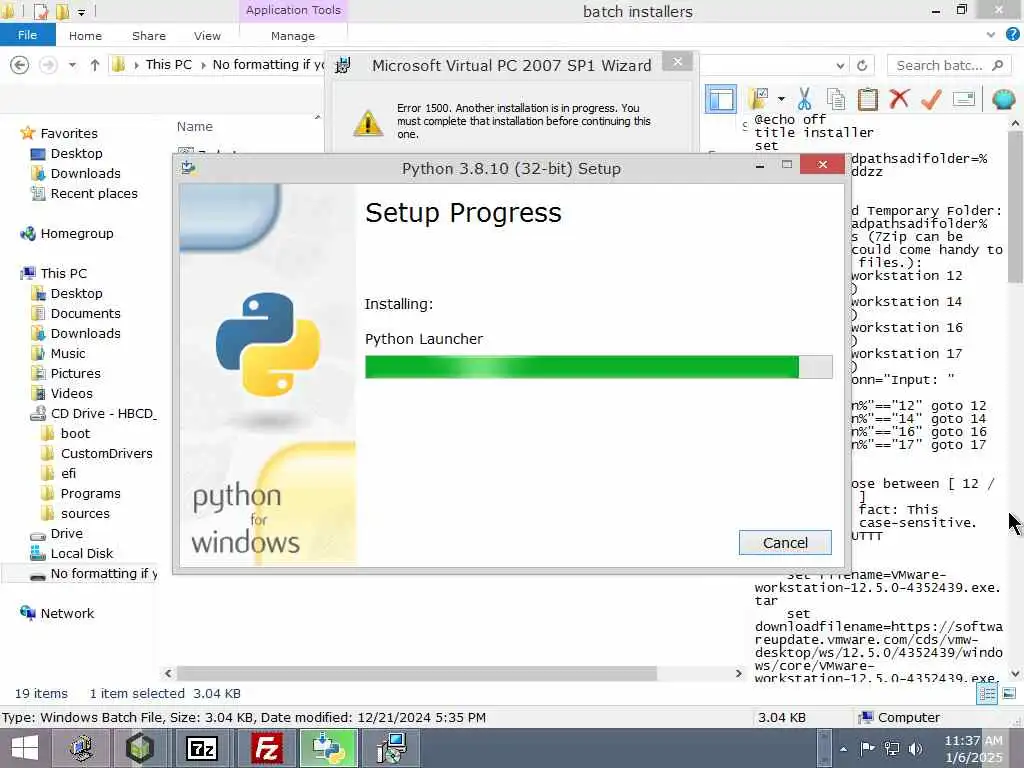
Task: Open Documents under This PC
Action: [x=86, y=313]
